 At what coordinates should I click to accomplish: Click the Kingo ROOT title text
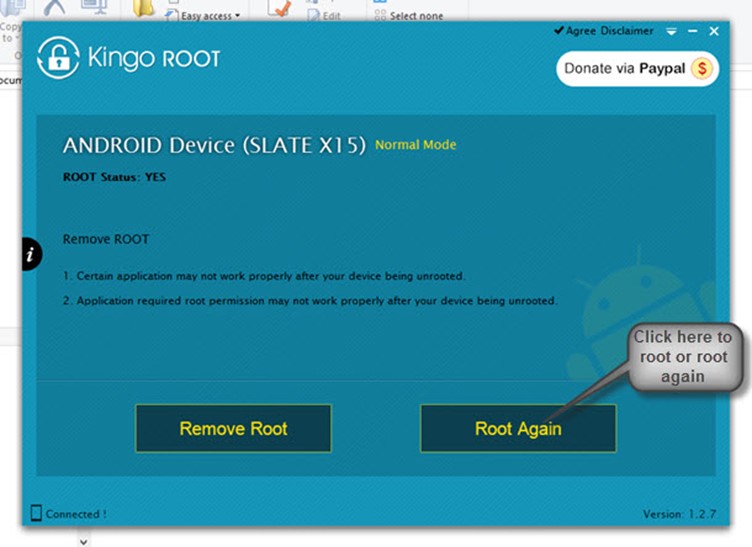[x=154, y=58]
